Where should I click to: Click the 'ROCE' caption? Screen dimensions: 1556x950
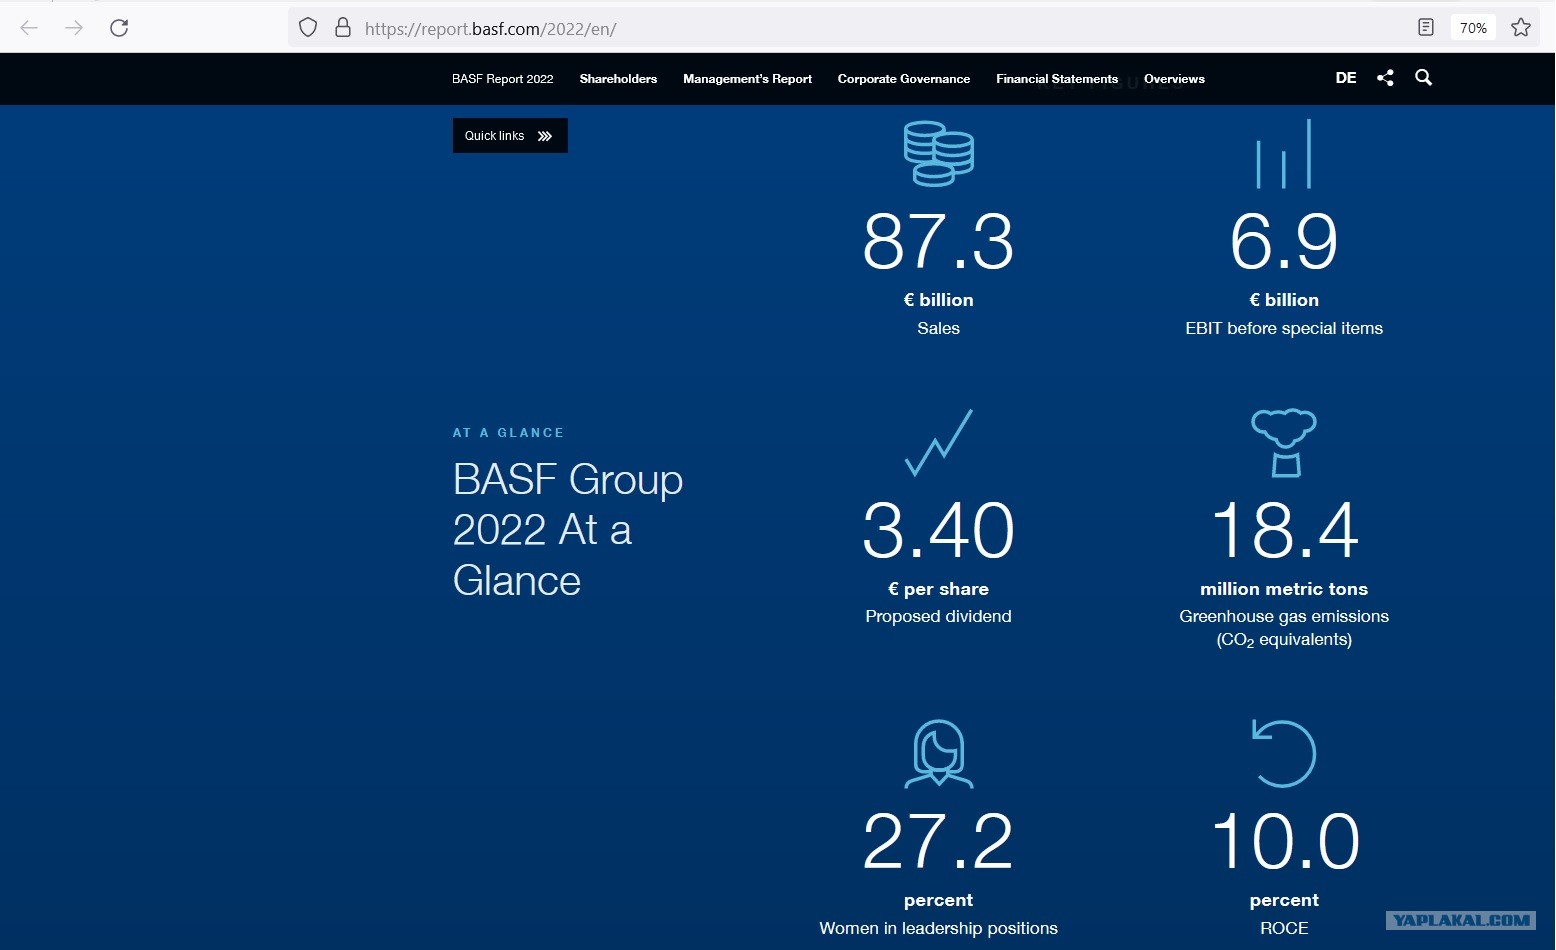[1284, 928]
